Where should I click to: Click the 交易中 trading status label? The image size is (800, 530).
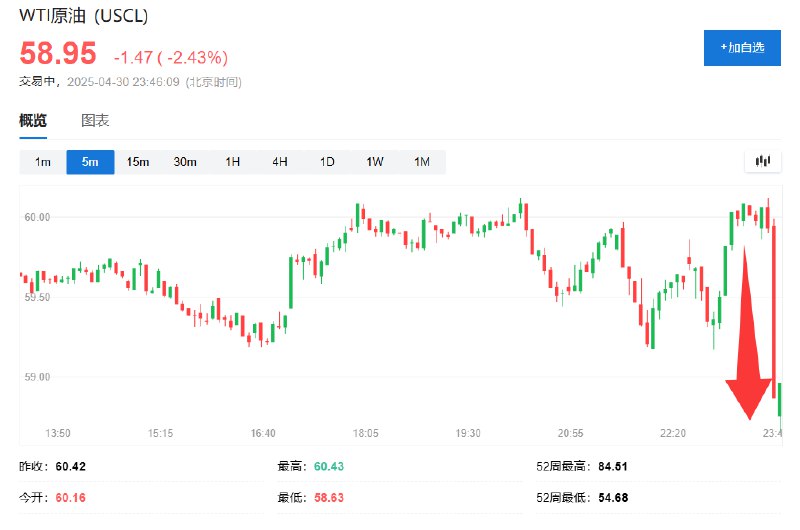click(x=37, y=82)
